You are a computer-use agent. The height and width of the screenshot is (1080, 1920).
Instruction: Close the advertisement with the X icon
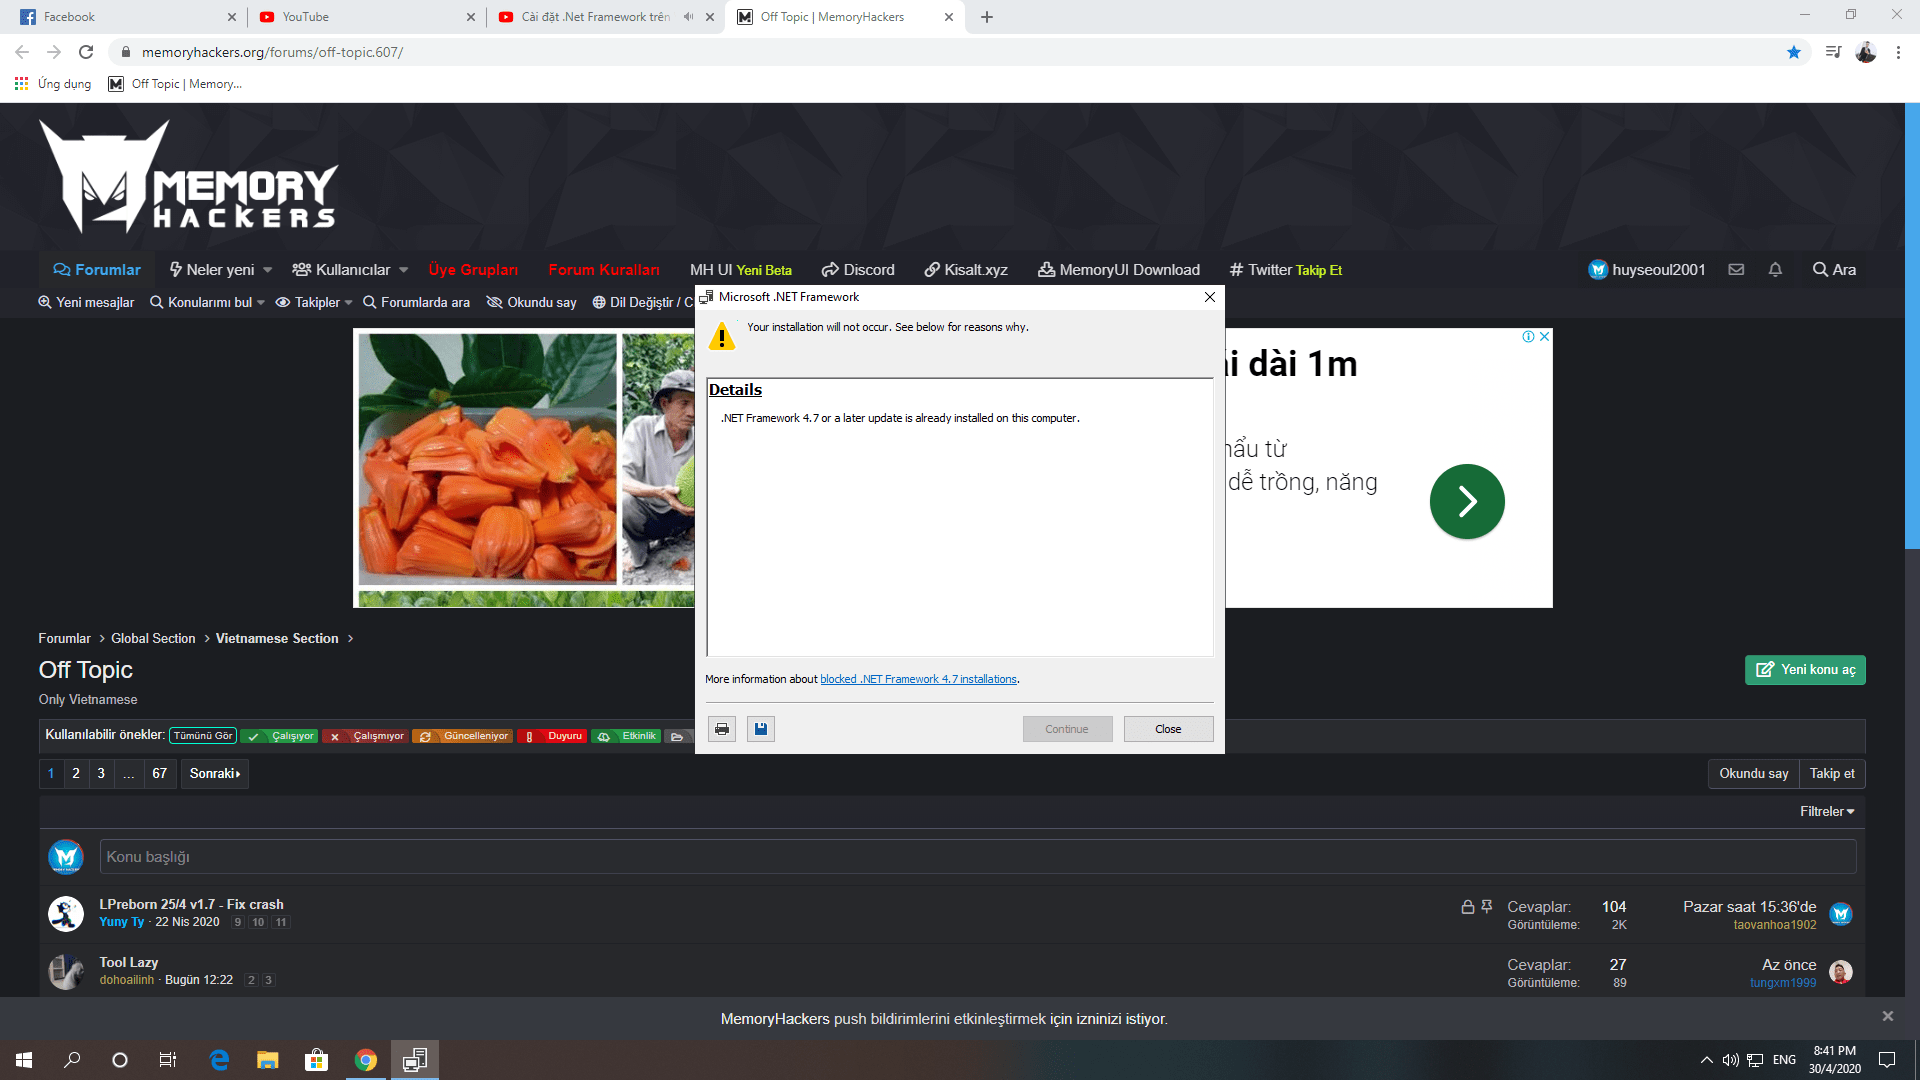click(1545, 337)
